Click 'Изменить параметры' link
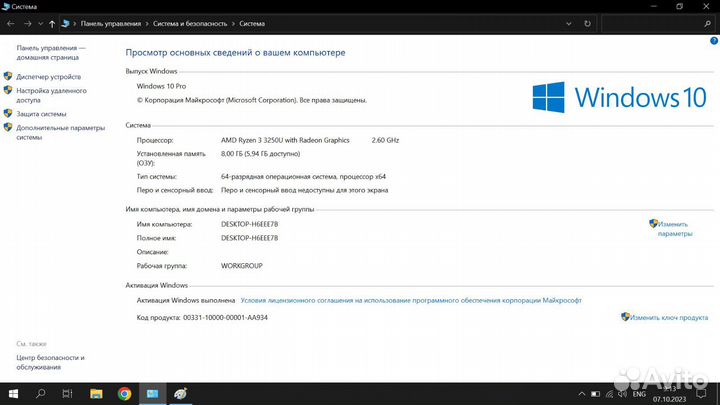Image resolution: width=720 pixels, height=405 pixels. coord(675,229)
